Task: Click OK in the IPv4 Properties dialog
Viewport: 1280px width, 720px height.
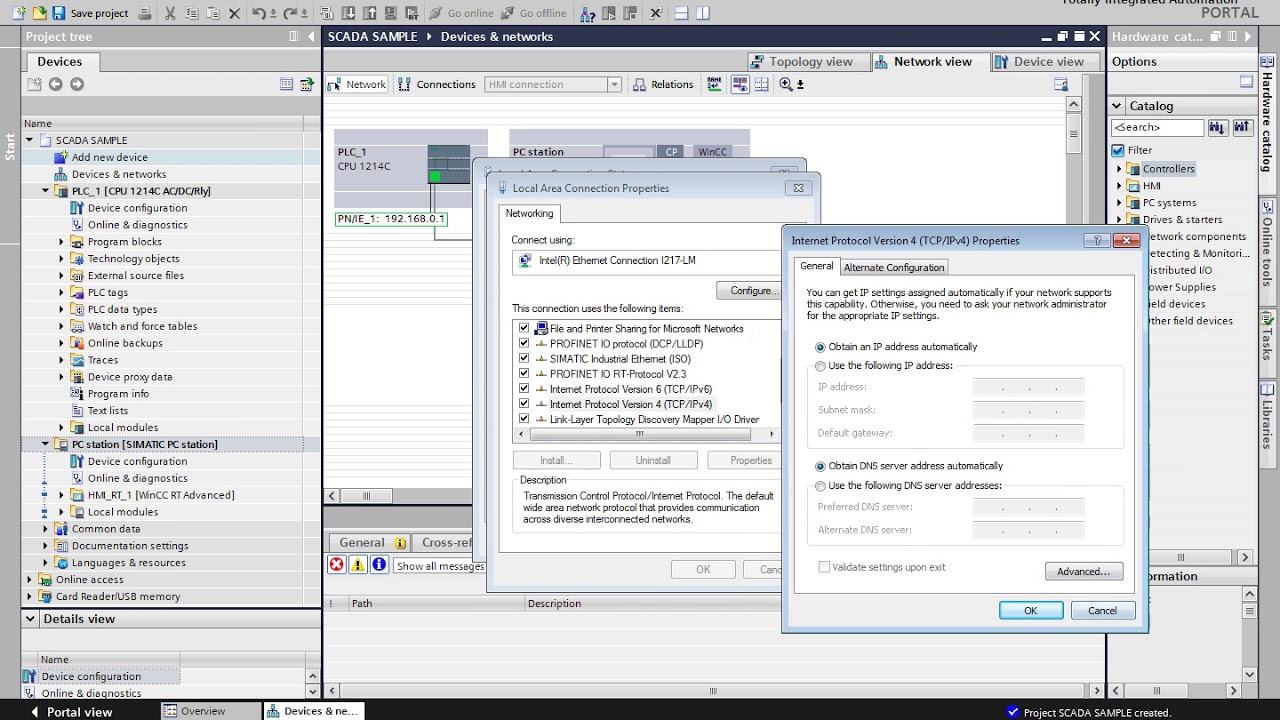Action: [1031, 611]
